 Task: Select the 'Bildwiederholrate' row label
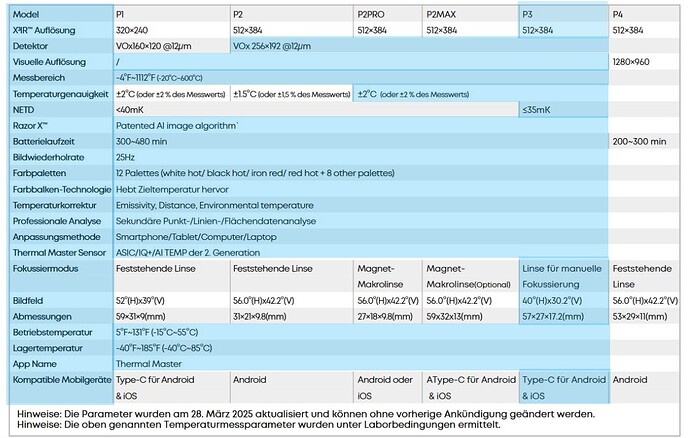click(x=48, y=158)
